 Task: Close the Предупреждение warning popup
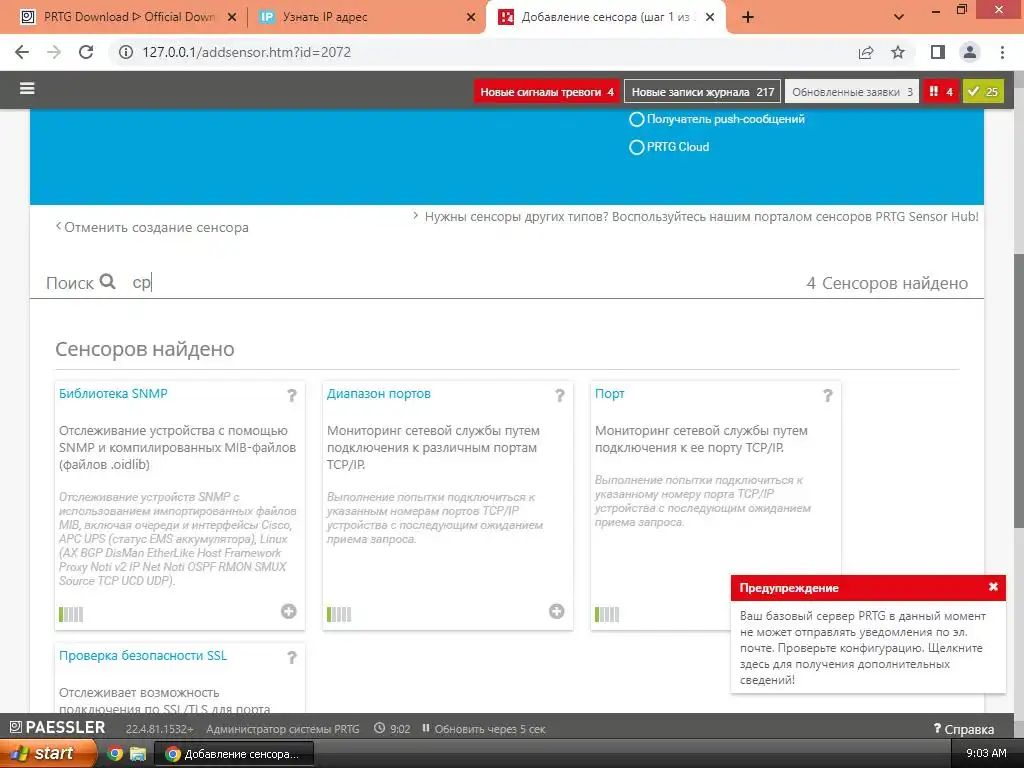(993, 586)
